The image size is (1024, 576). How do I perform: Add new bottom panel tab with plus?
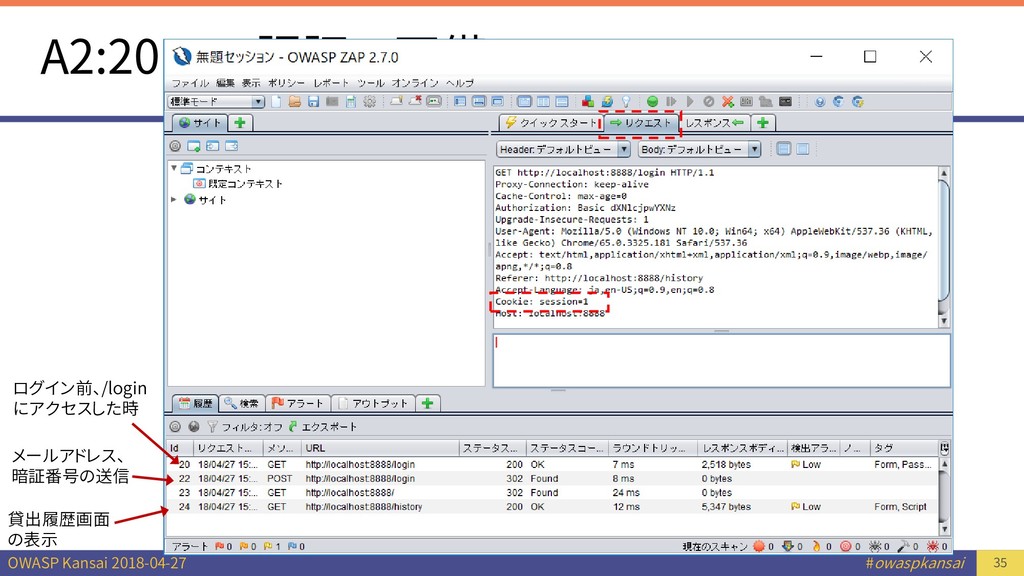click(428, 403)
